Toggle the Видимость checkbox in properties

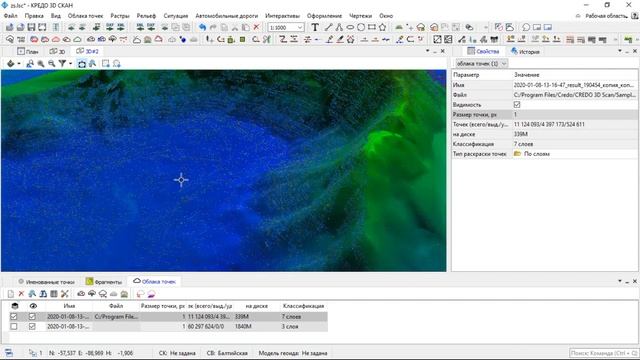(x=517, y=105)
